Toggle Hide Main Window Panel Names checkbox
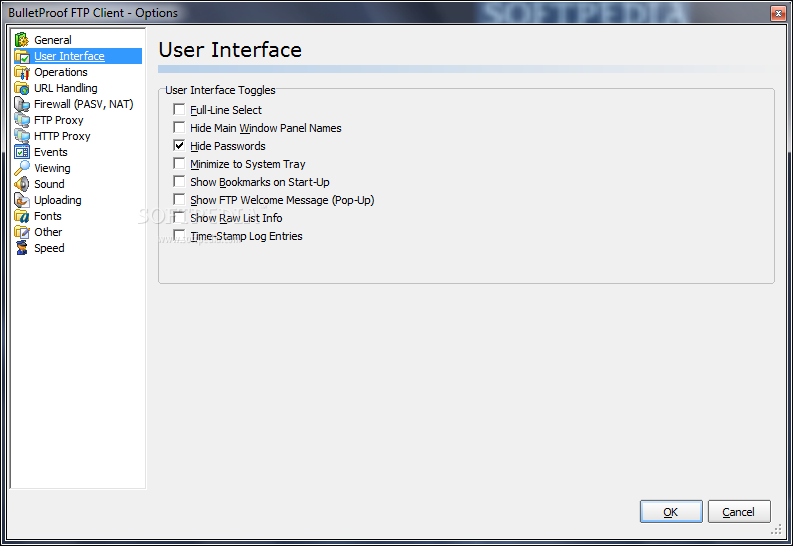Image resolution: width=793 pixels, height=546 pixels. point(179,127)
